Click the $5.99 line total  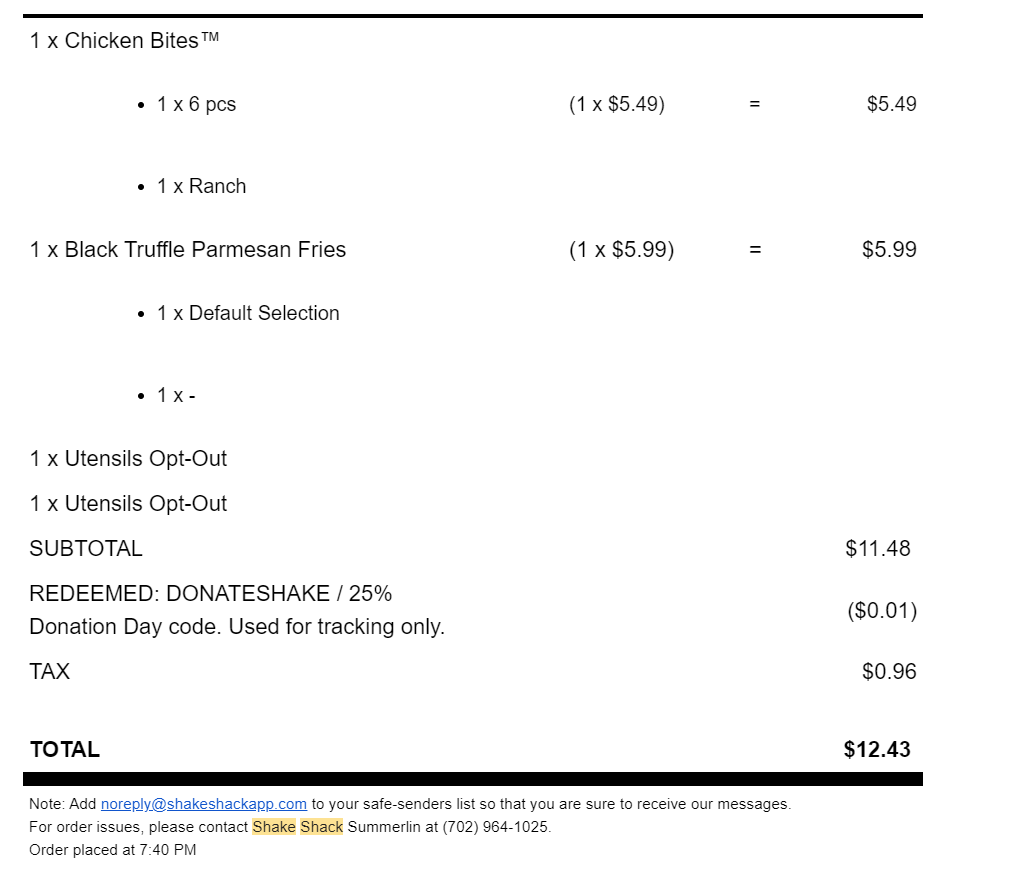click(x=889, y=250)
